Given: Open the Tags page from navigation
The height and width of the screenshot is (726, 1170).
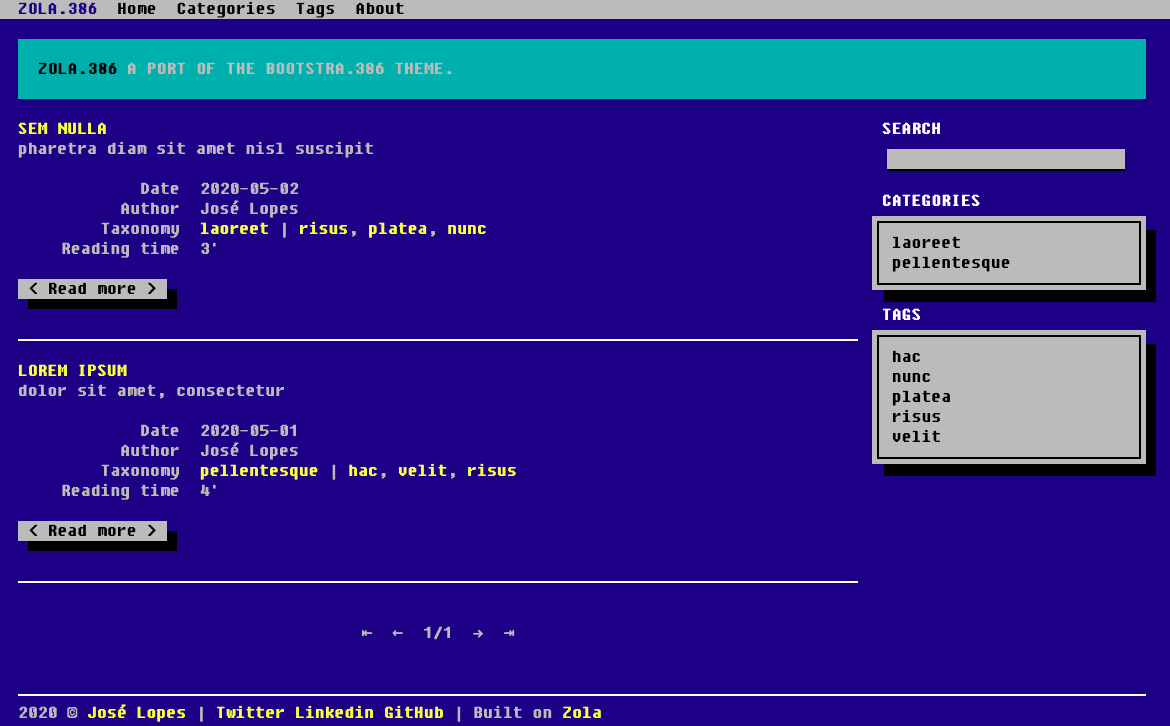Looking at the screenshot, I should click(x=315, y=8).
